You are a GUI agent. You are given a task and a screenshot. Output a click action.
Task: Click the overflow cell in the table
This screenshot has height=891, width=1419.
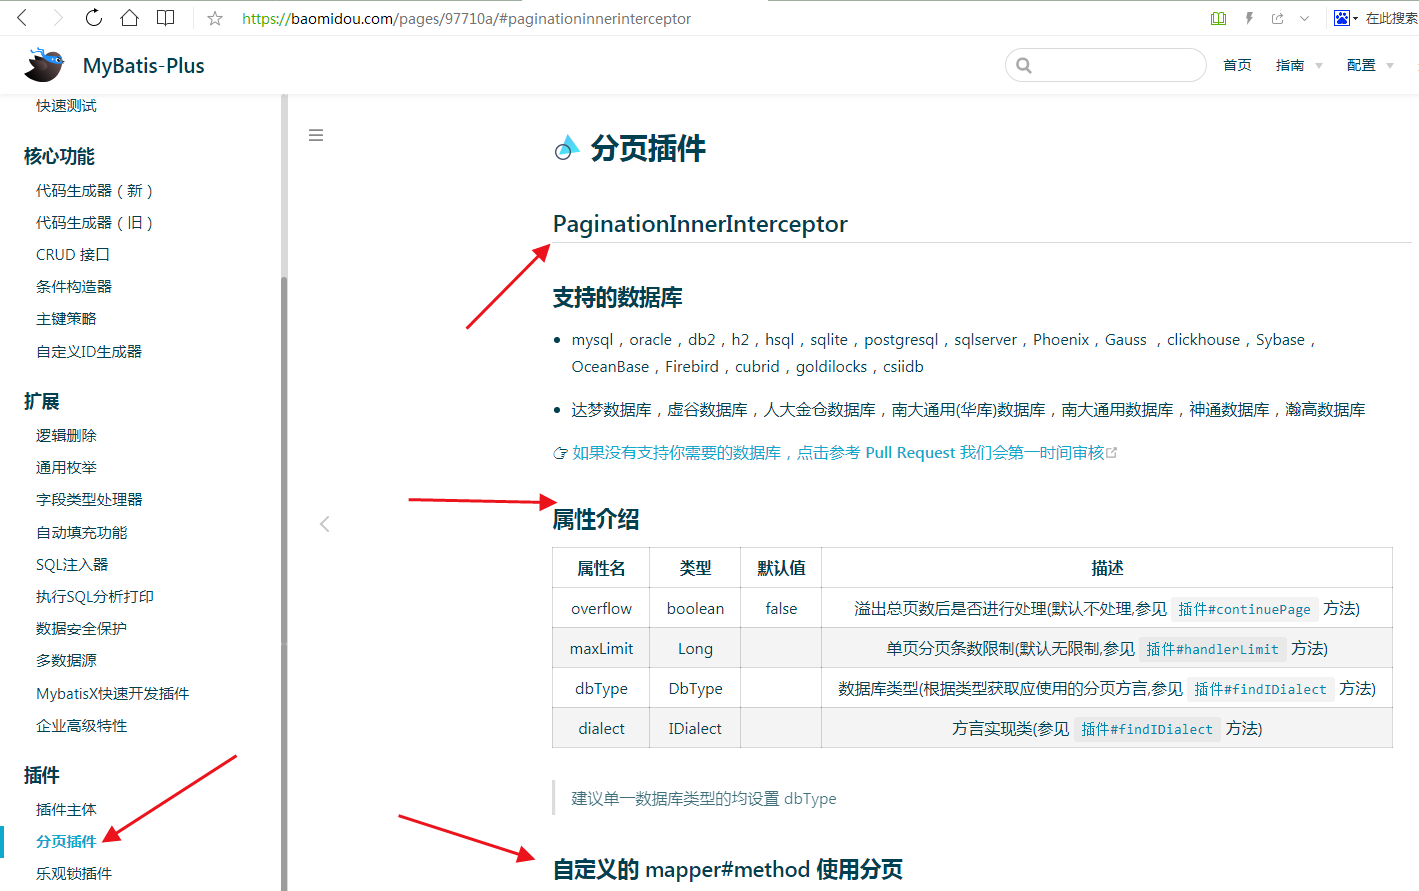pos(601,608)
